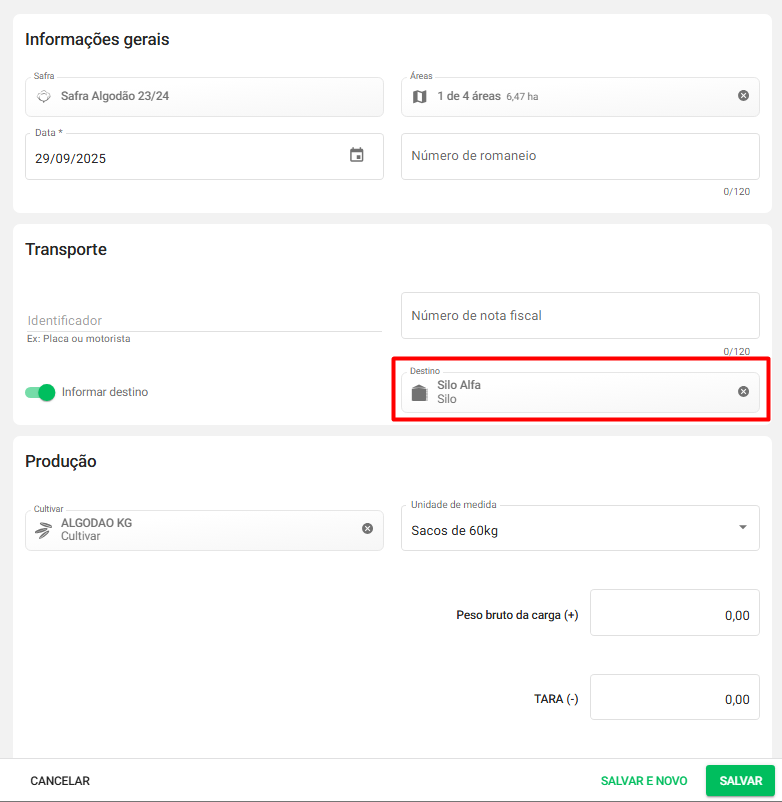Click the plant icon beside ALGODAO KG
Viewport: 782px width, 802px height.
43,530
